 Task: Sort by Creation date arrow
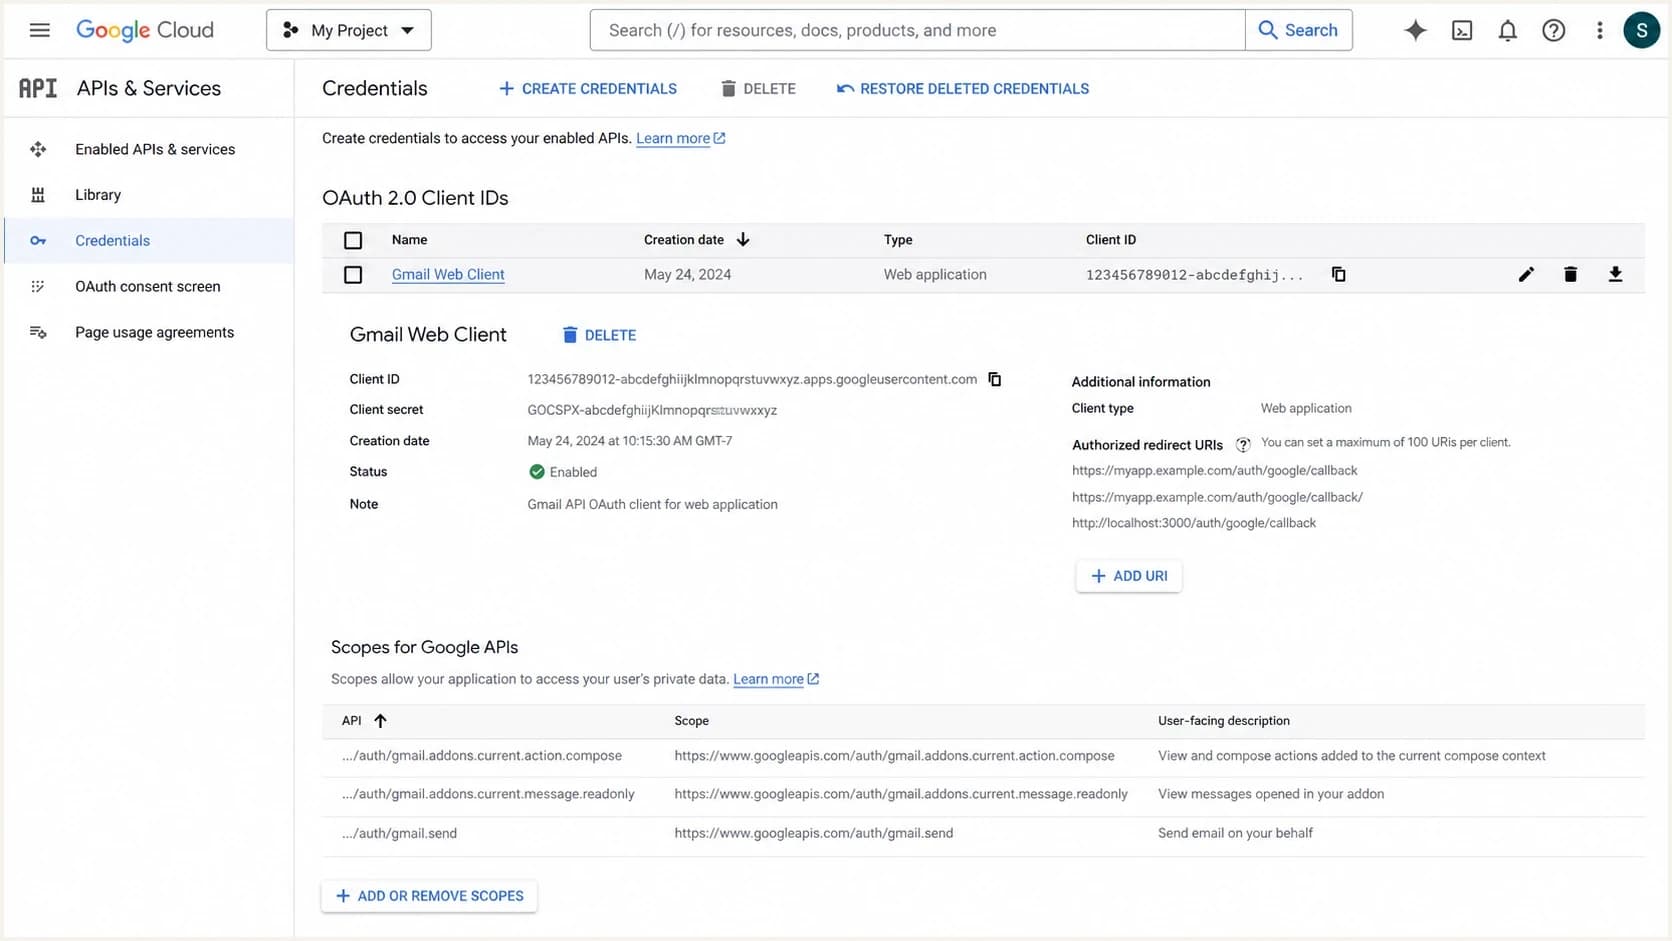[x=743, y=240]
